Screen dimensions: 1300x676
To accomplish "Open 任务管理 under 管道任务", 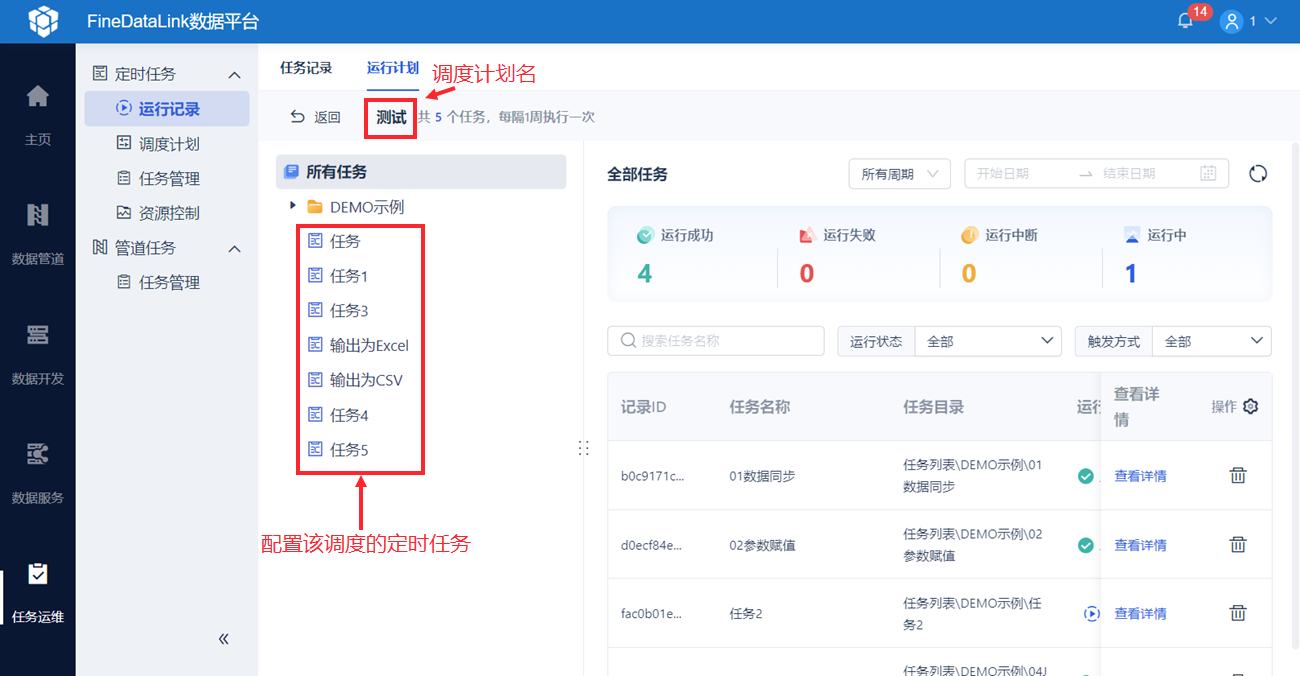I will tap(167, 283).
